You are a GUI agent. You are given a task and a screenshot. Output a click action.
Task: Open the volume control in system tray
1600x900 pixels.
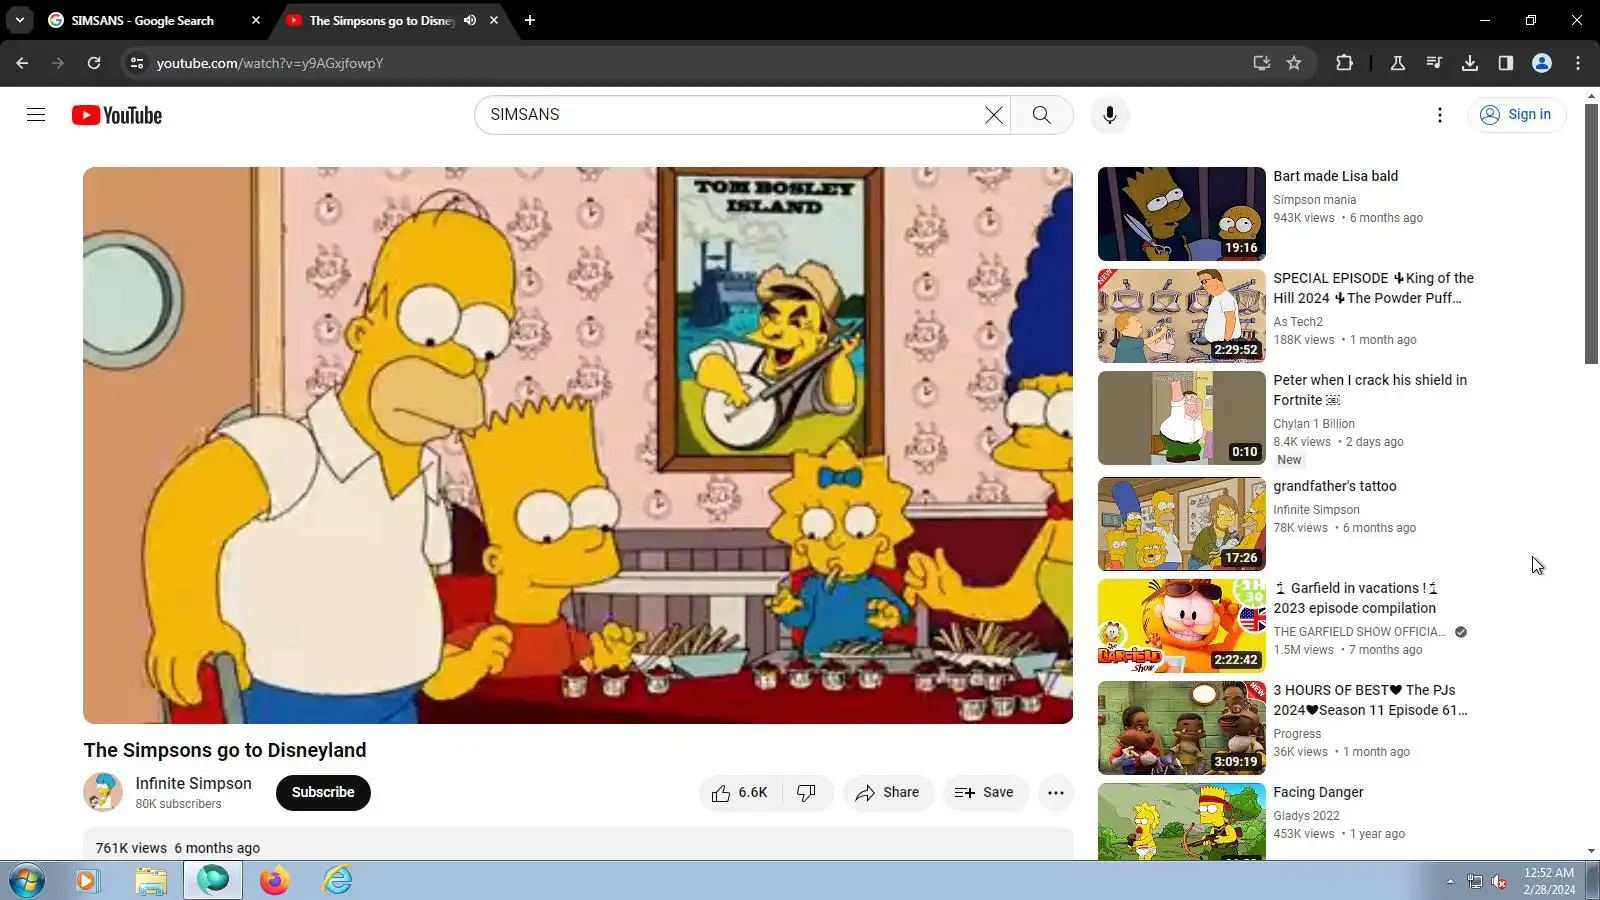pos(1499,881)
